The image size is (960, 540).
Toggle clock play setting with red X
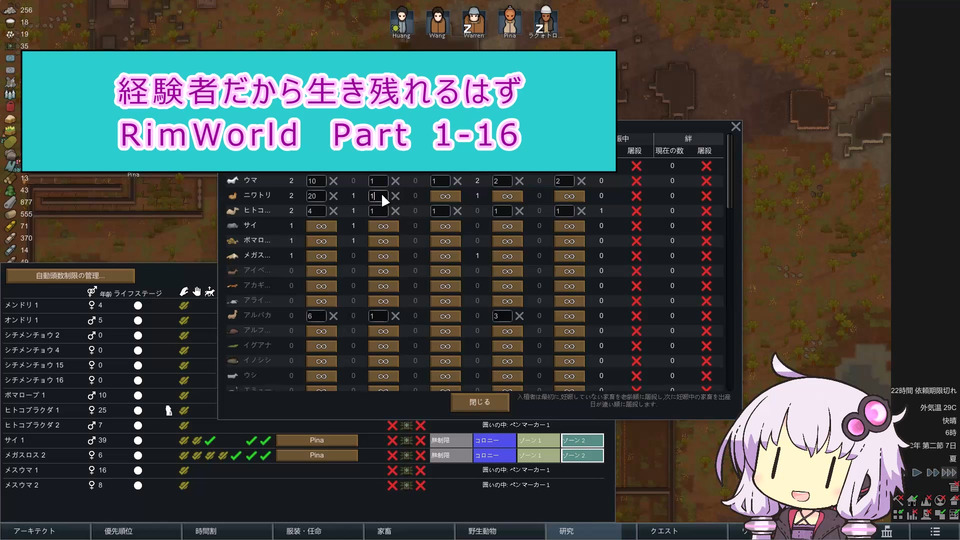tap(942, 501)
